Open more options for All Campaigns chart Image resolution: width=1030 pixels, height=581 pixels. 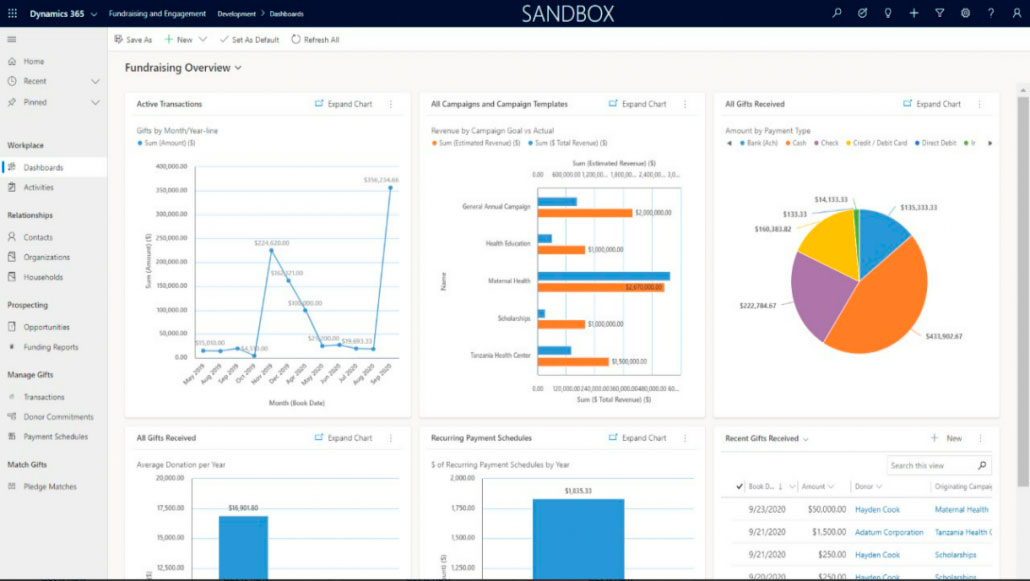click(x=685, y=104)
